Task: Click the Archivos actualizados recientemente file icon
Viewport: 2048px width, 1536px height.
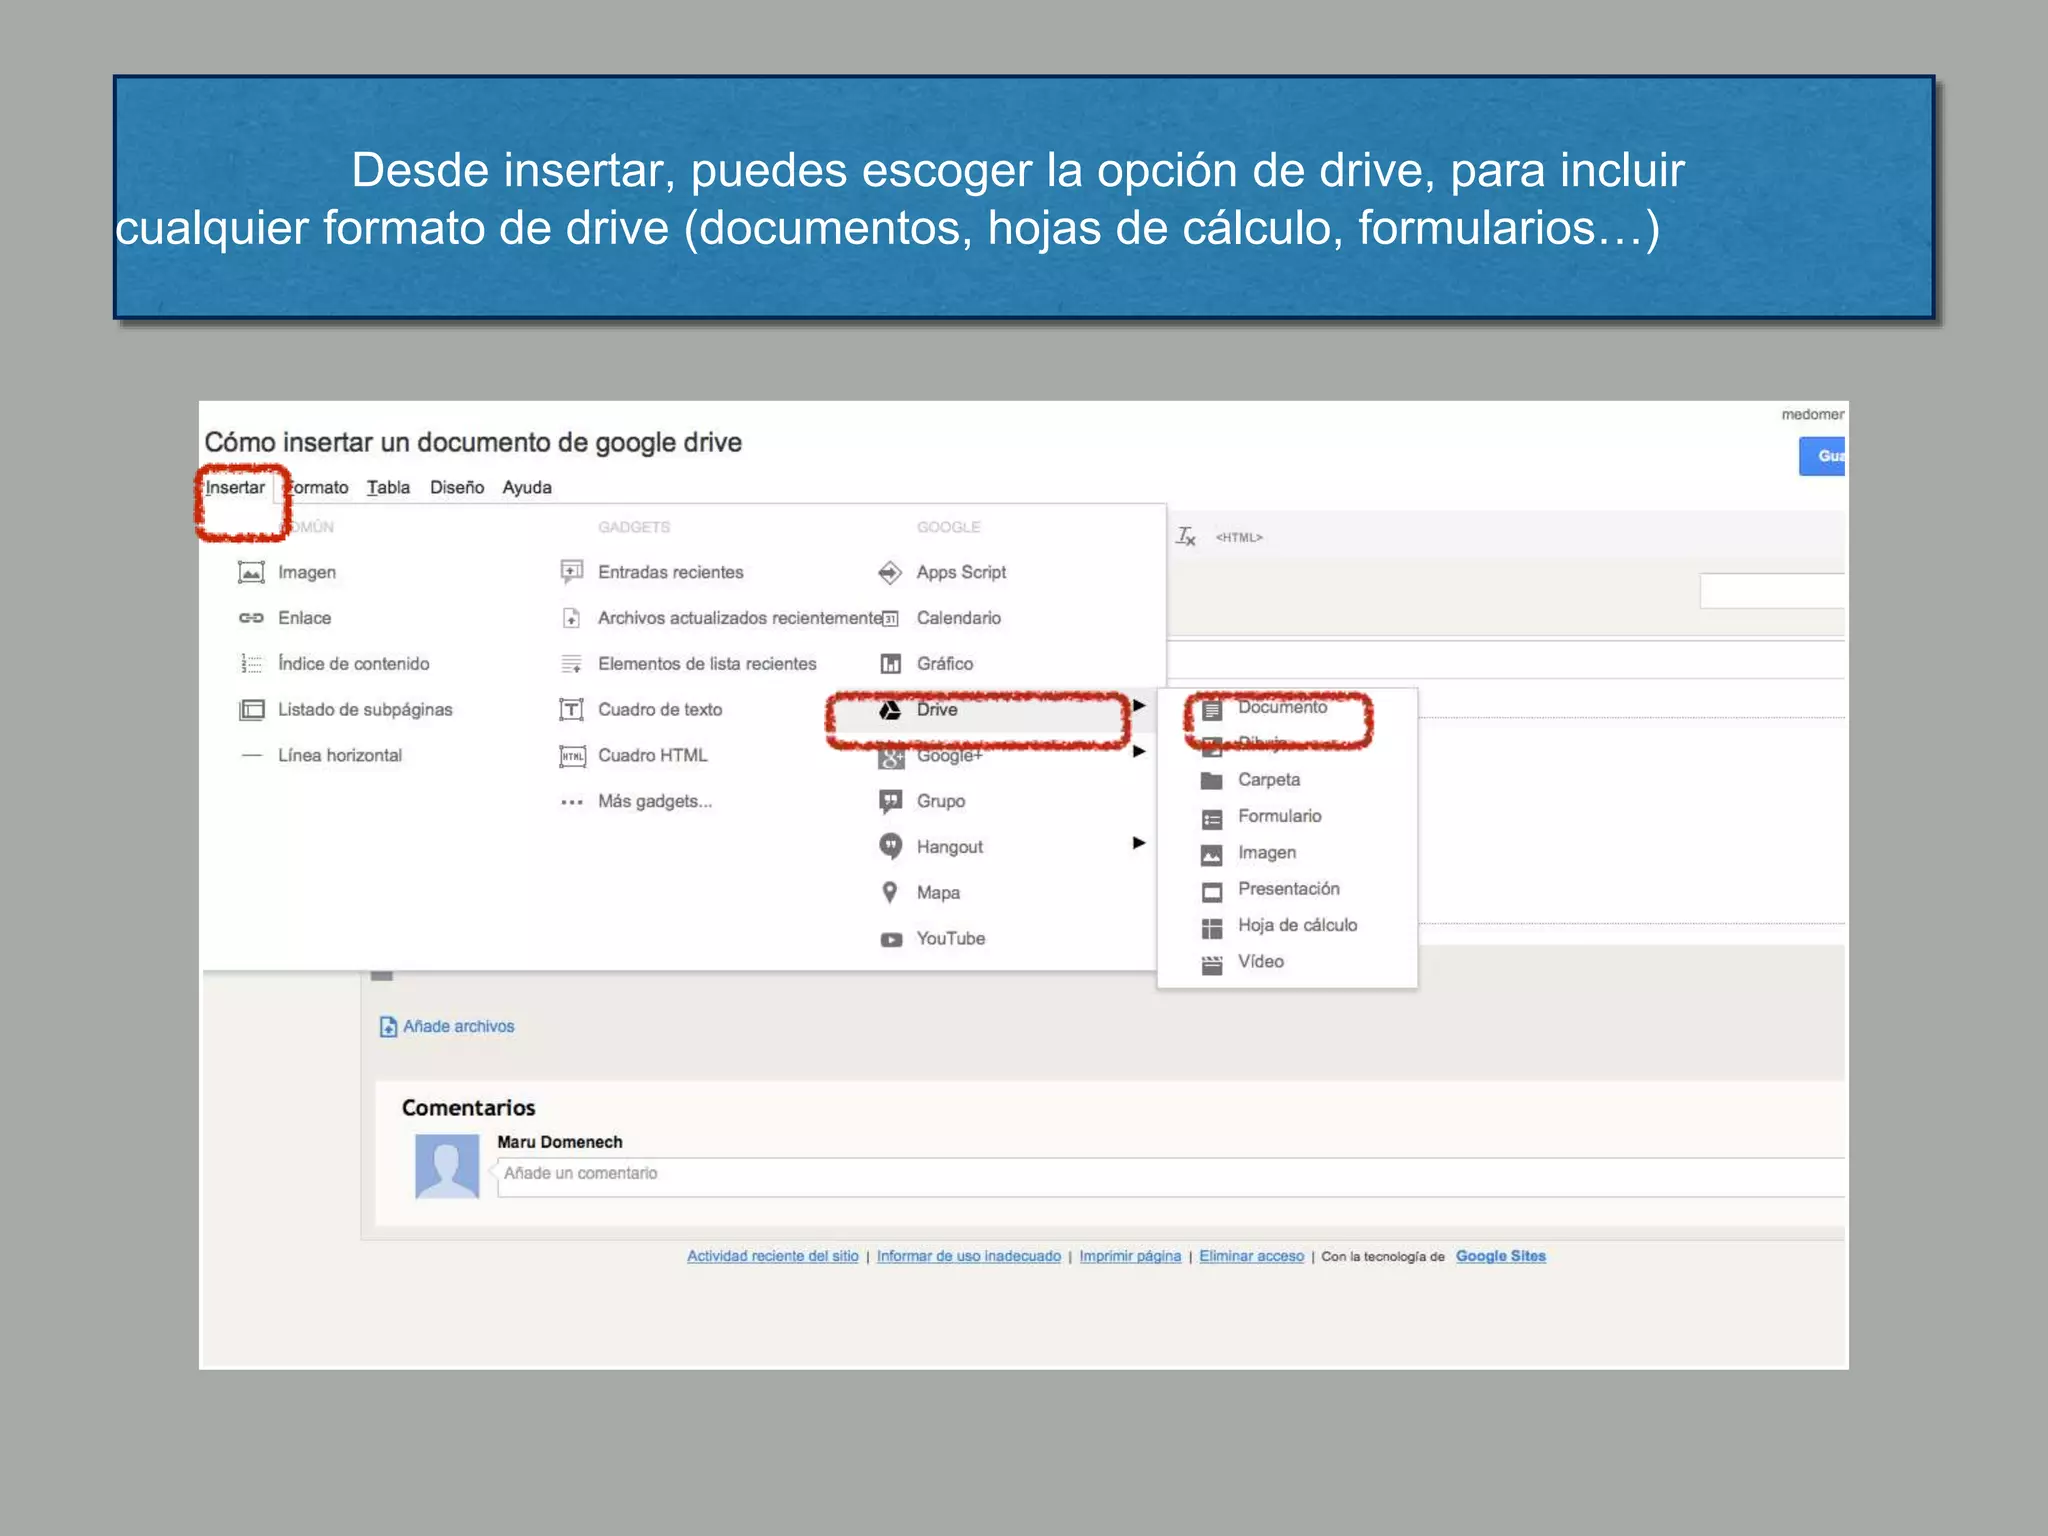Action: [572, 618]
